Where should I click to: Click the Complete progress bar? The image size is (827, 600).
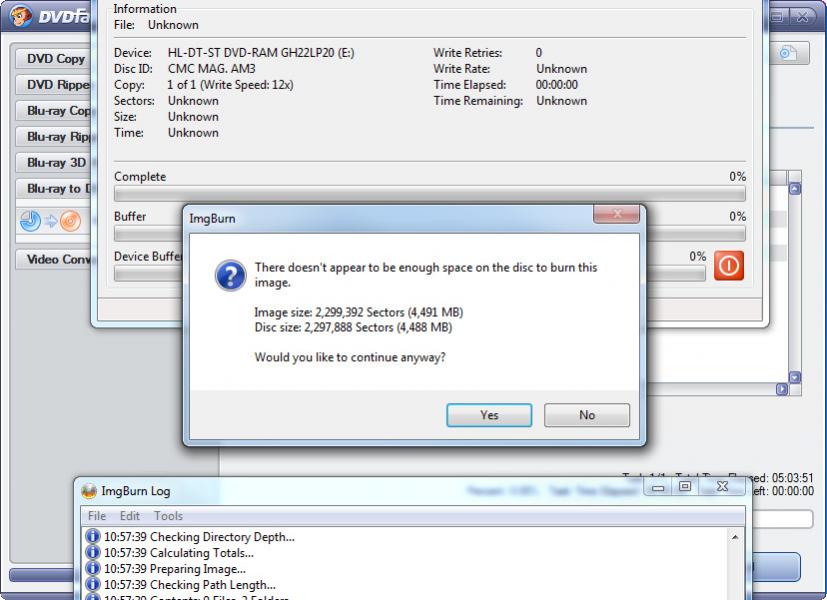[x=430, y=194]
